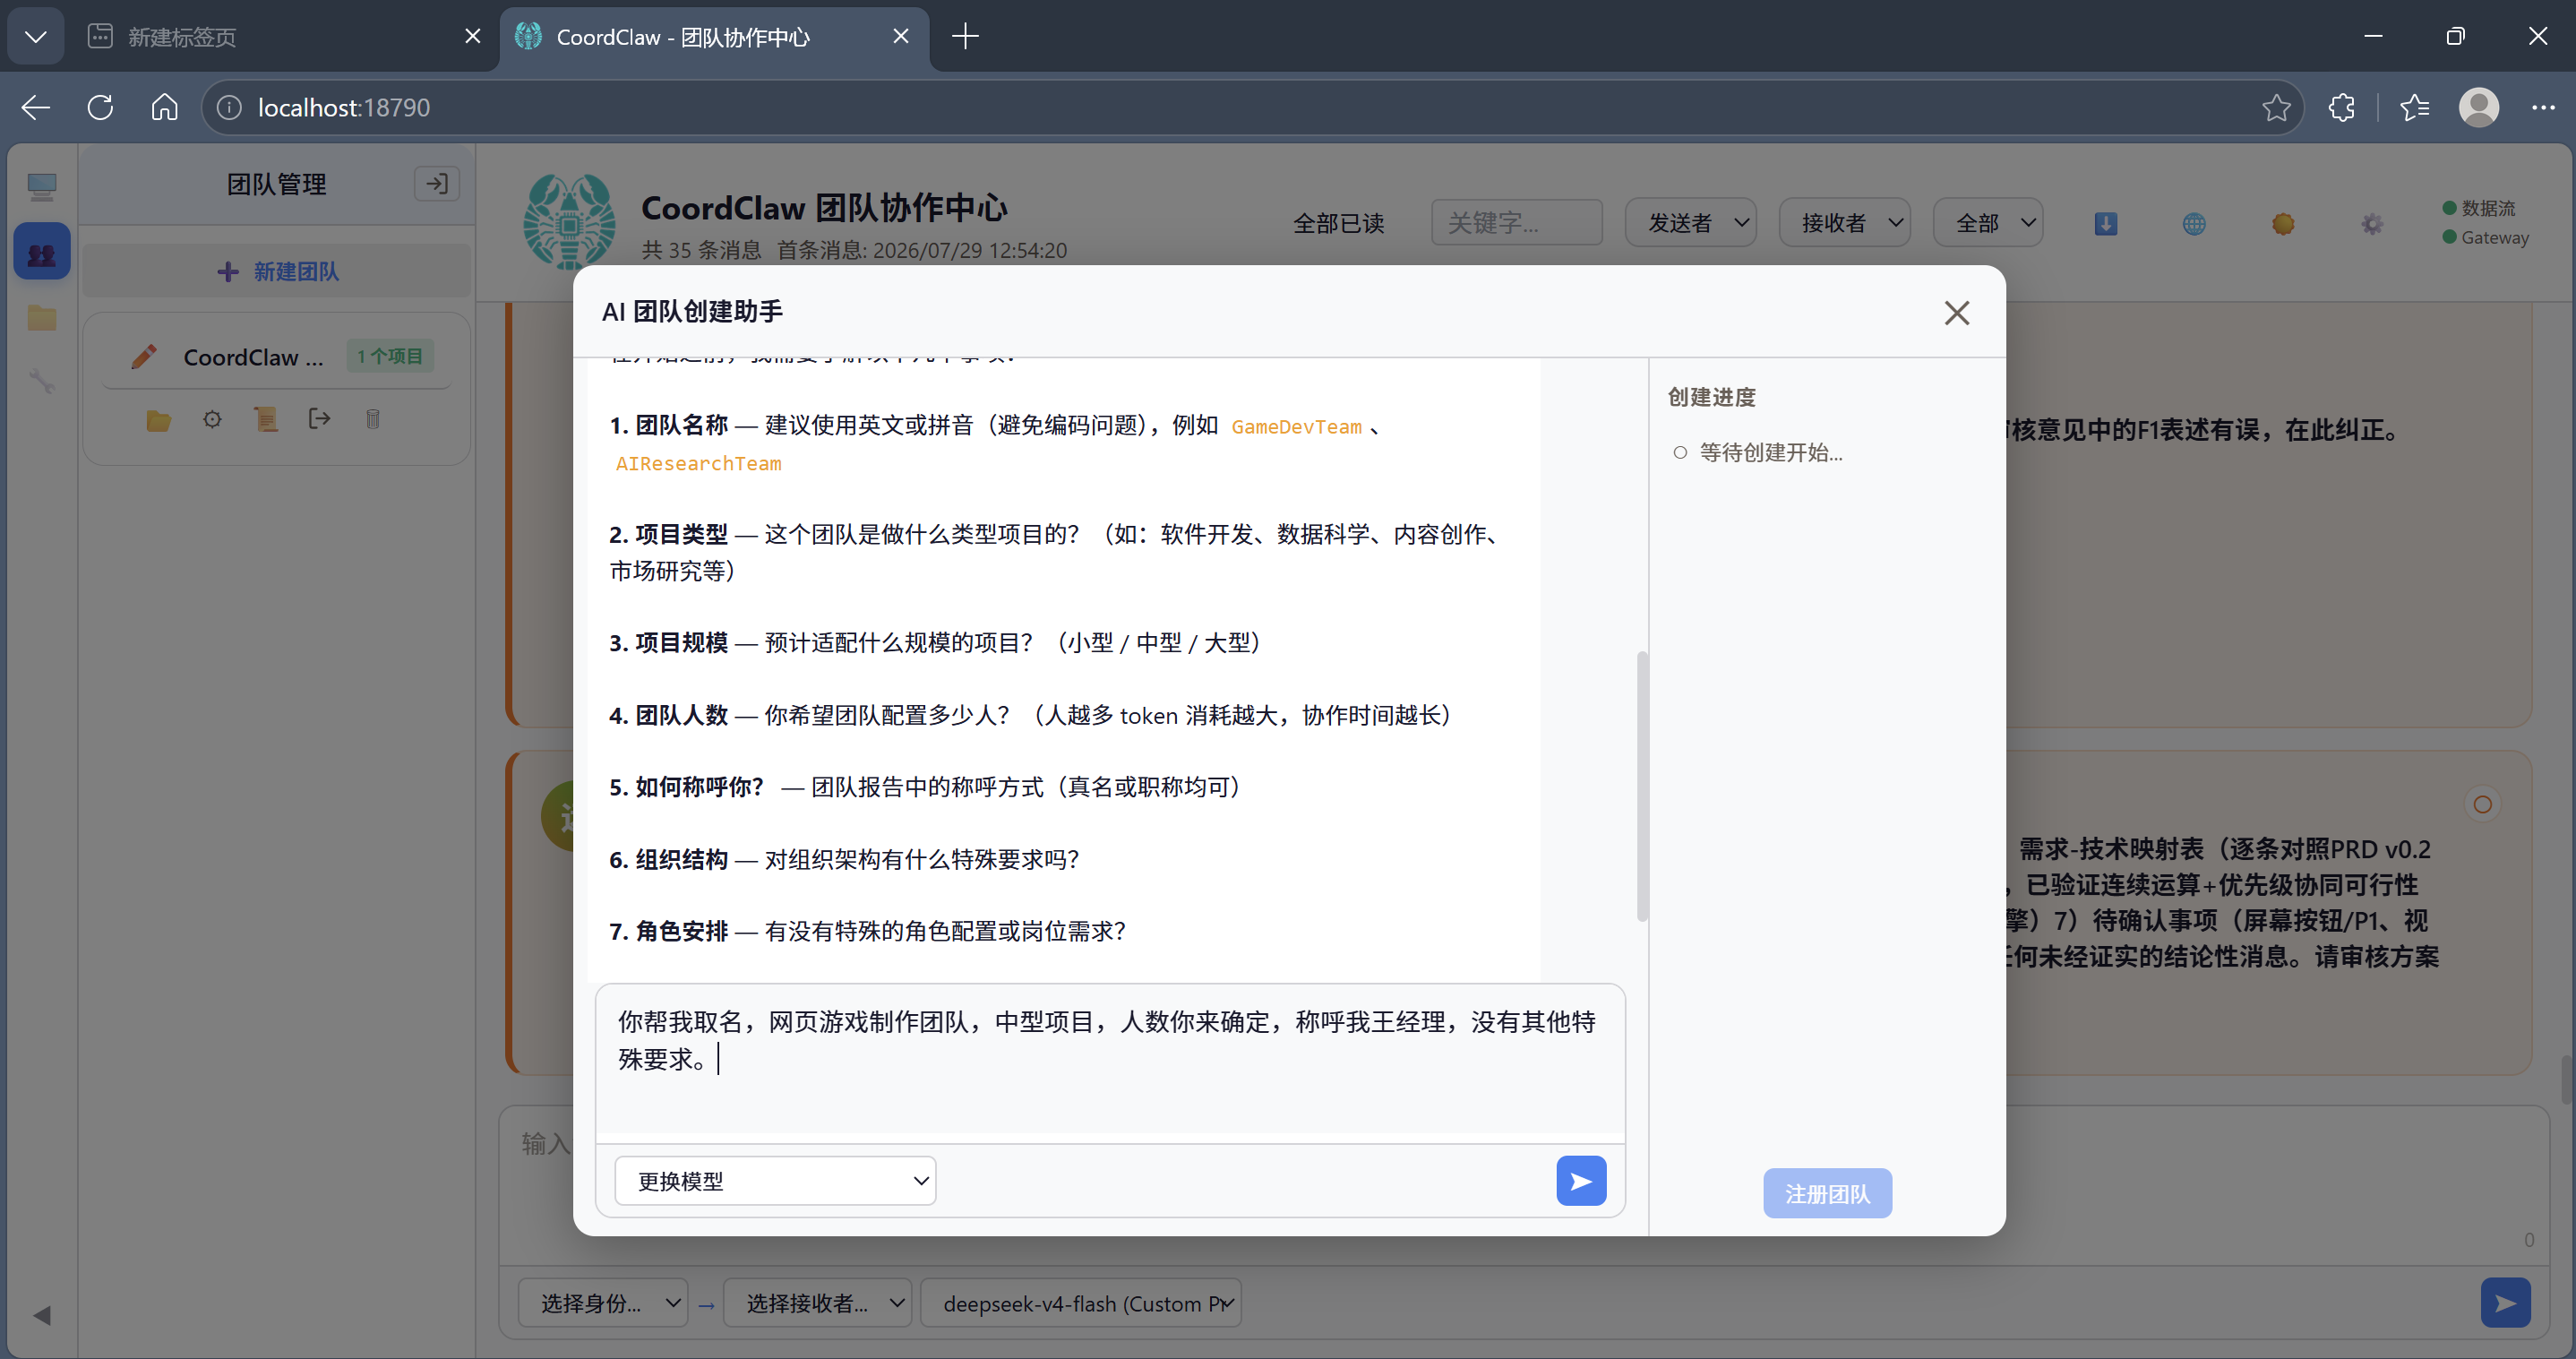The image size is (2576, 1359).
Task: Select the 等待创建开始 progress step
Action: pyautogui.click(x=1758, y=453)
